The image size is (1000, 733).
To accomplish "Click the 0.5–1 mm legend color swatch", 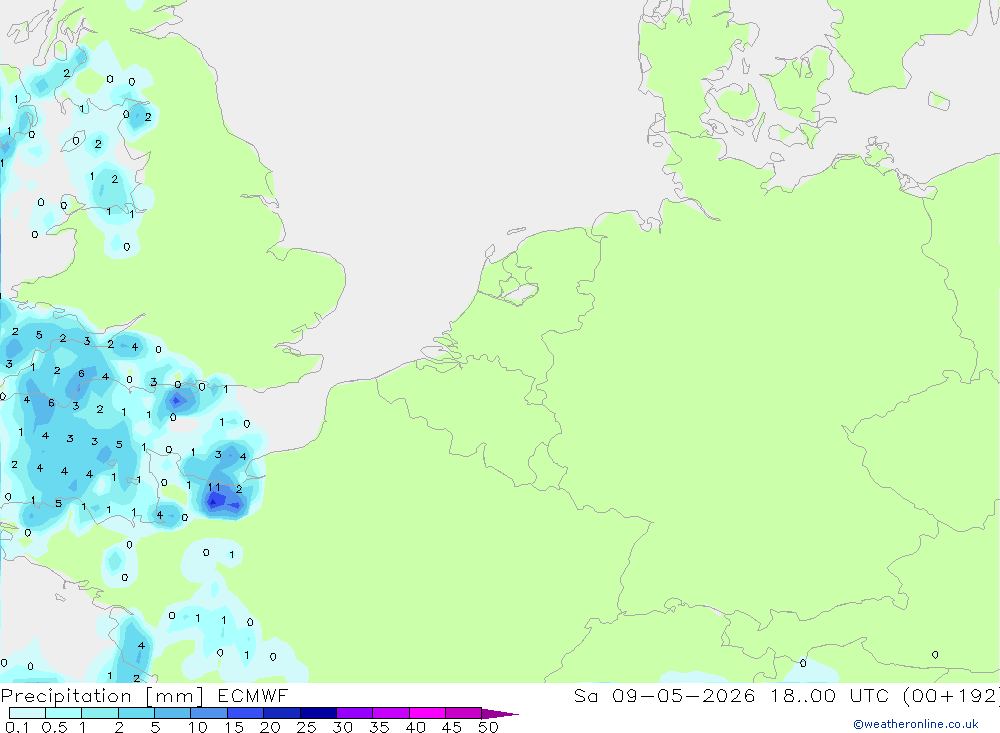I will (x=64, y=713).
